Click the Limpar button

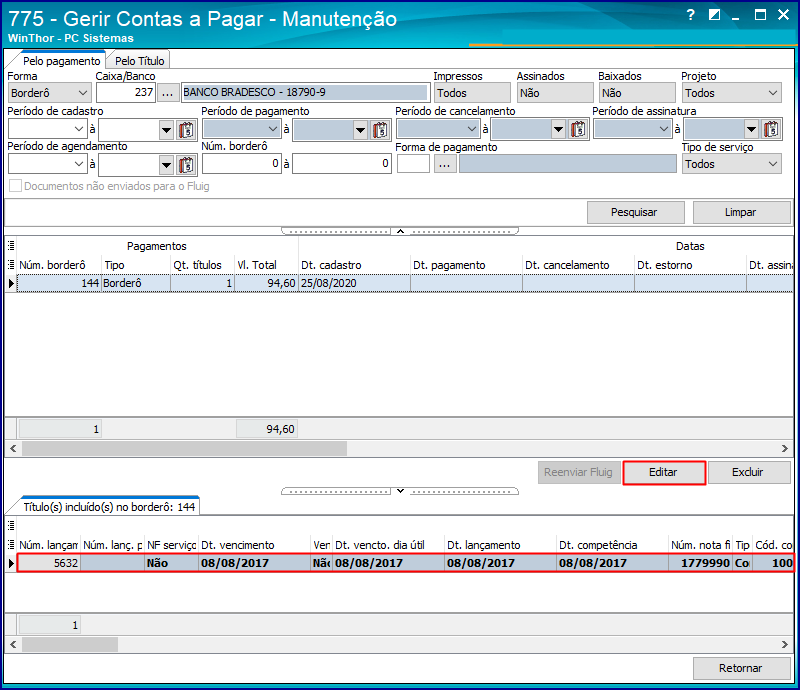point(741,212)
